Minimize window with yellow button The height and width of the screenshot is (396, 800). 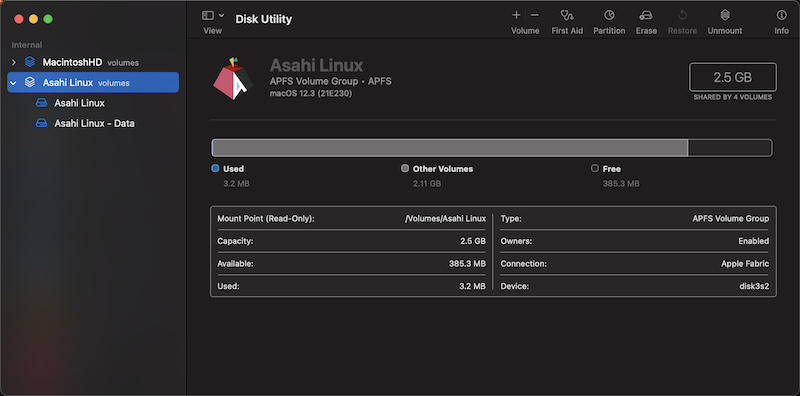[x=33, y=19]
